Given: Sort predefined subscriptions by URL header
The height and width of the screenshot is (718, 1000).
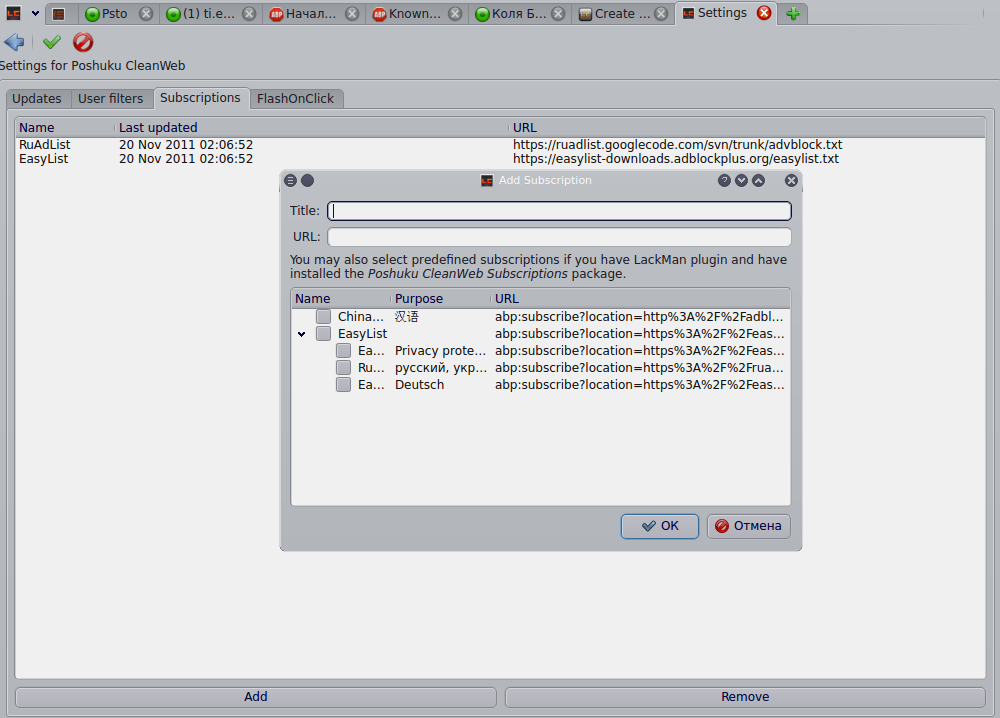Looking at the screenshot, I should [640, 298].
